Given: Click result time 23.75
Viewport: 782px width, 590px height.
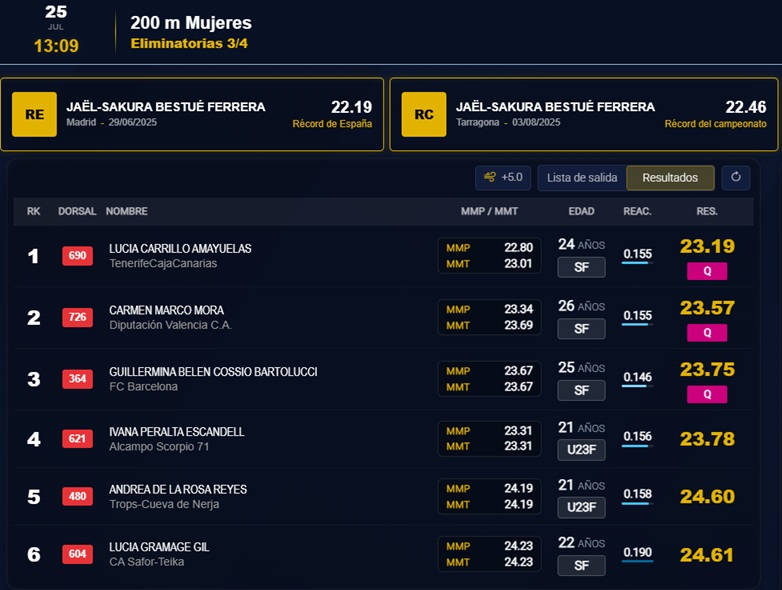Looking at the screenshot, I should tap(707, 370).
